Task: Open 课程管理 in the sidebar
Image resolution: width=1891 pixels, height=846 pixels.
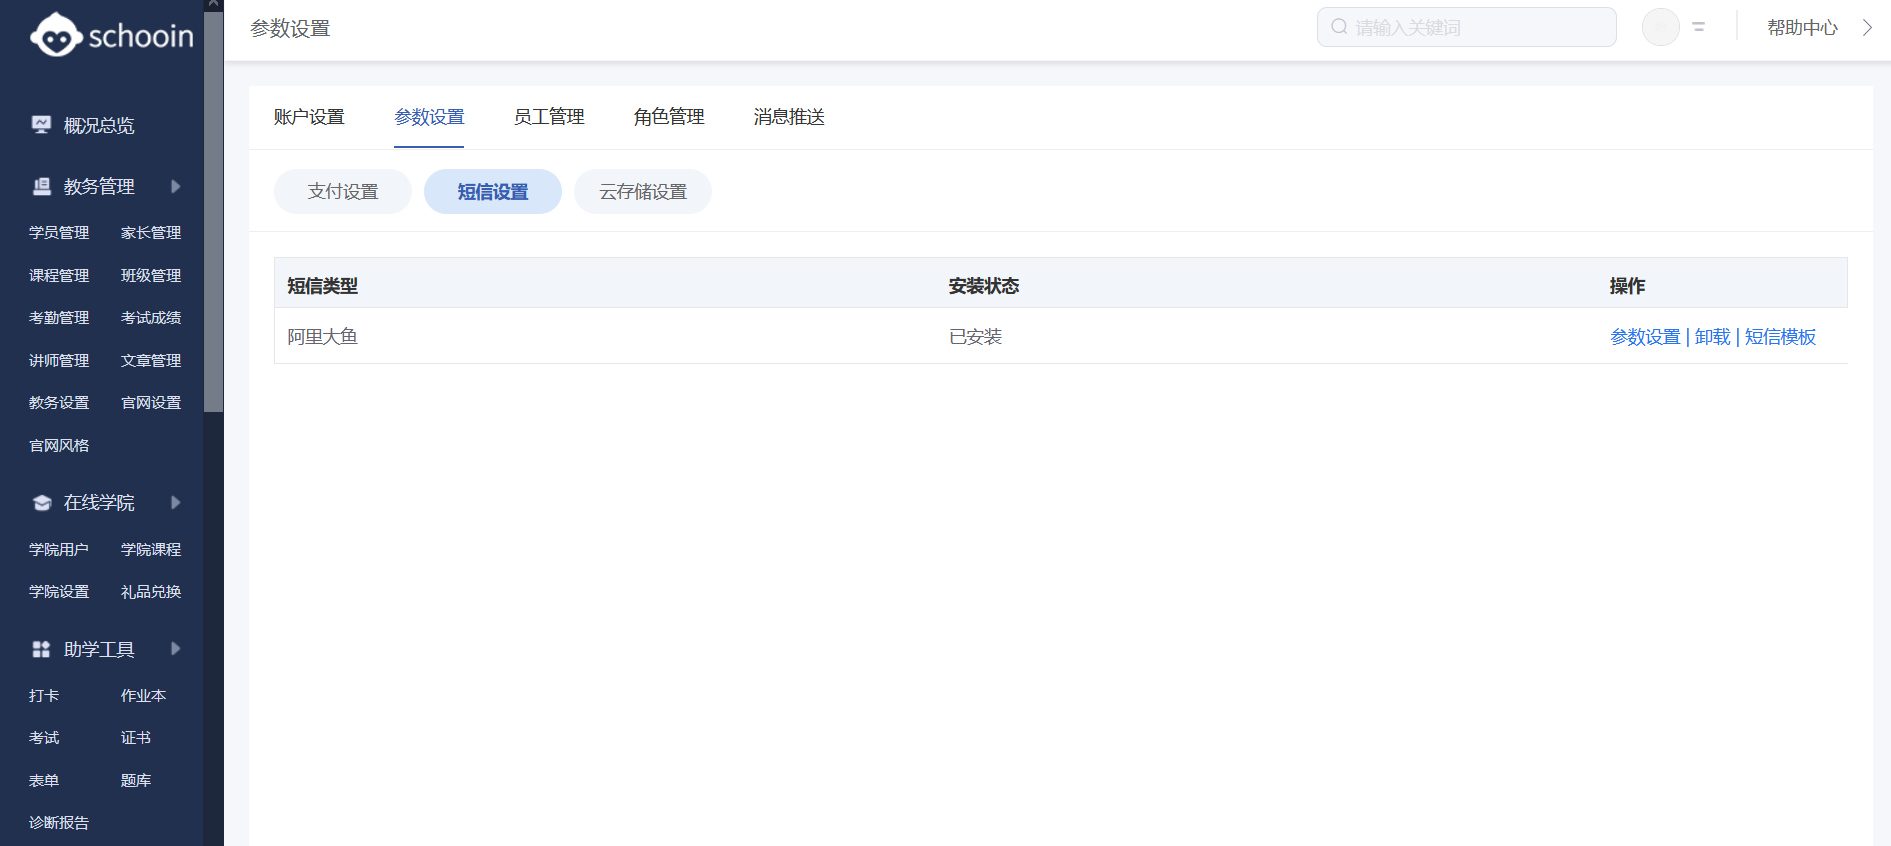Action: coord(59,275)
